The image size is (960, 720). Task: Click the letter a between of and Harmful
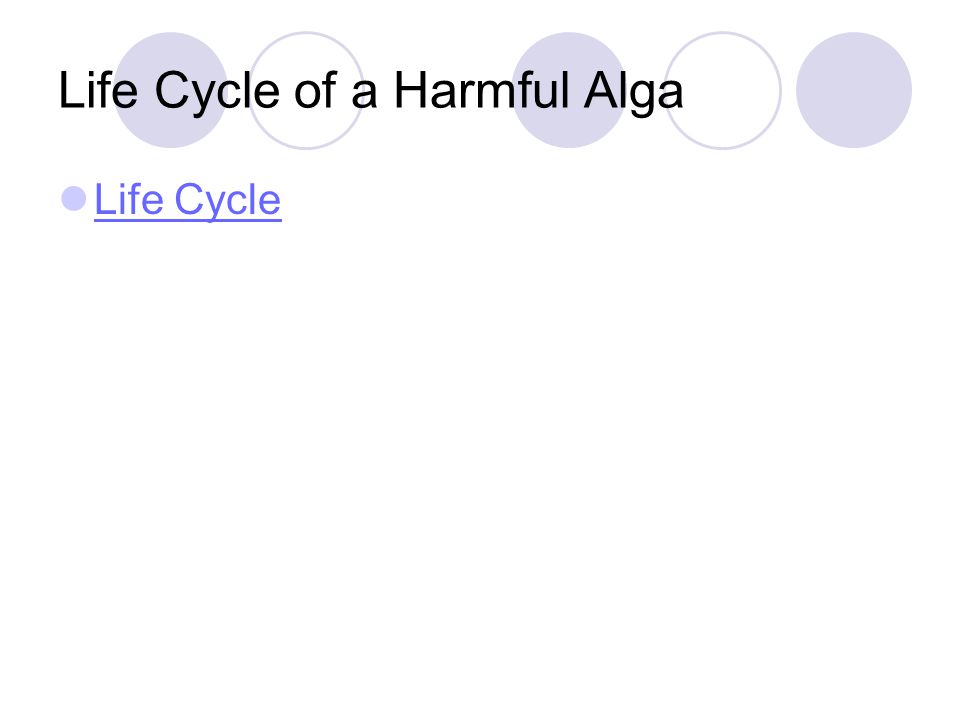coord(364,96)
